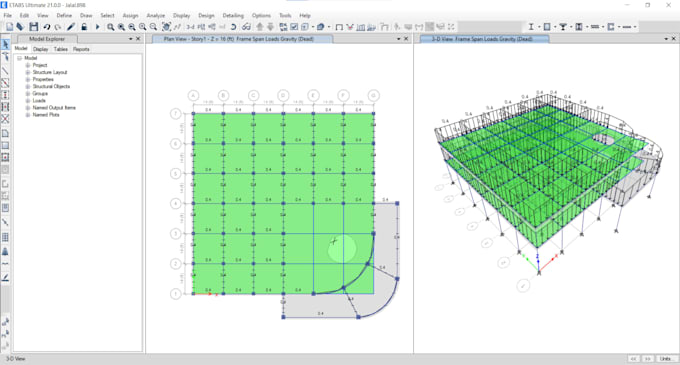Toggle the lock/unlock model padlock
This screenshot has width=680, height=365.
tap(84, 27)
